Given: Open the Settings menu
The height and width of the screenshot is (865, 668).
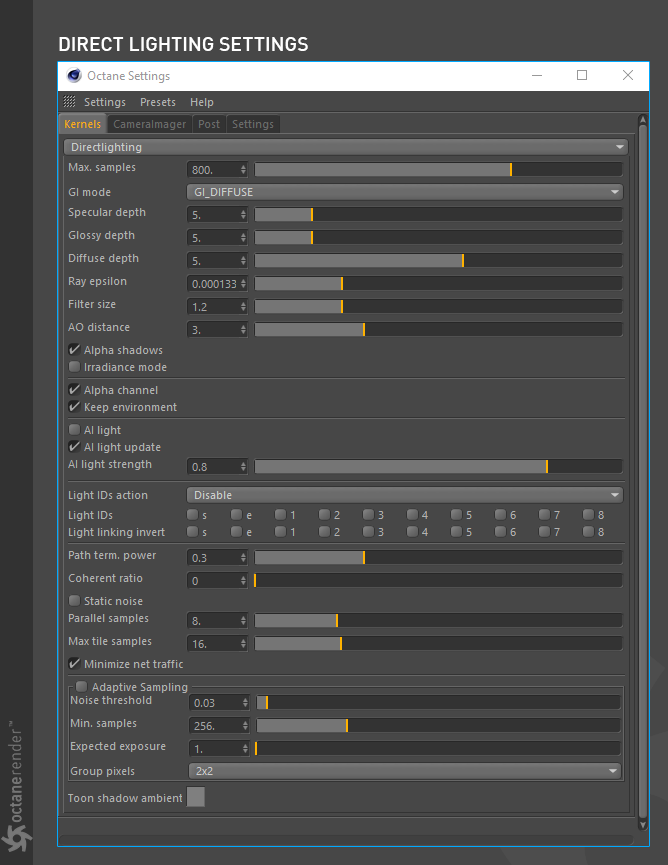Looking at the screenshot, I should click(x=105, y=102).
